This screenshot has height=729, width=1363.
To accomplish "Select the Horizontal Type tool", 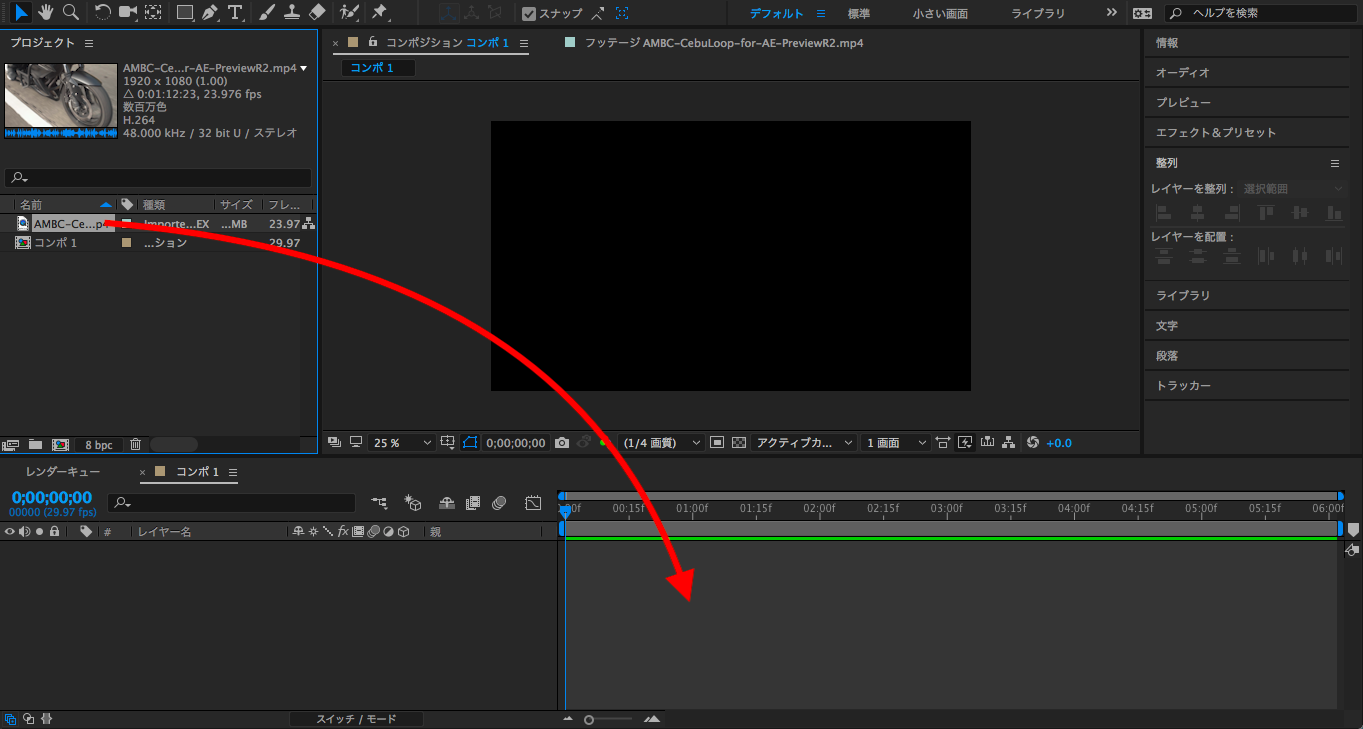I will 235,12.
